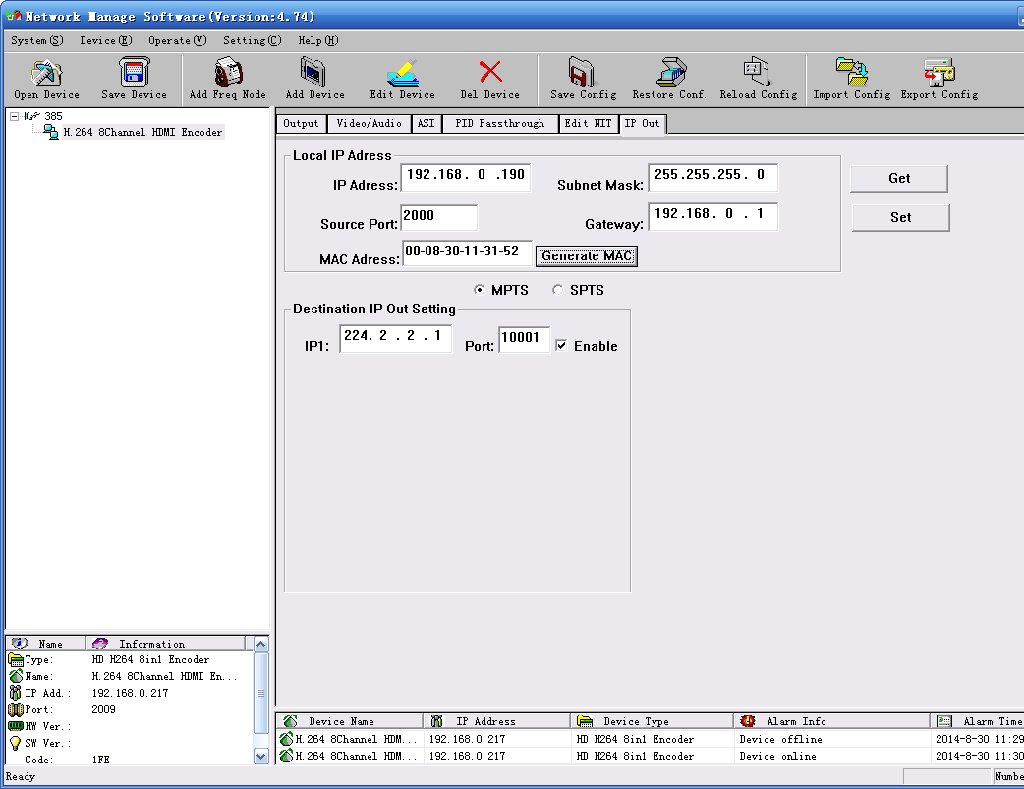Switch to the PID Passthrough tab
The width and height of the screenshot is (1024, 789).
pos(500,123)
